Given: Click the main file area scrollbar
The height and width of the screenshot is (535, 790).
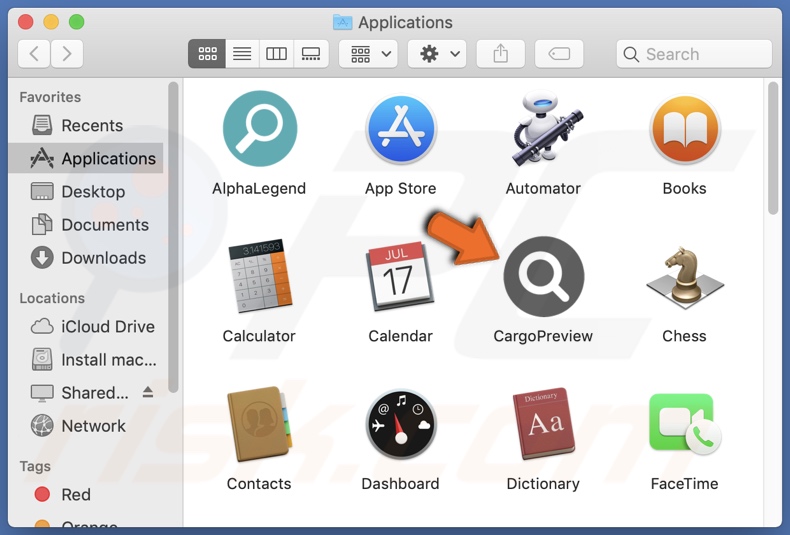Looking at the screenshot, I should pyautogui.click(x=773, y=149).
